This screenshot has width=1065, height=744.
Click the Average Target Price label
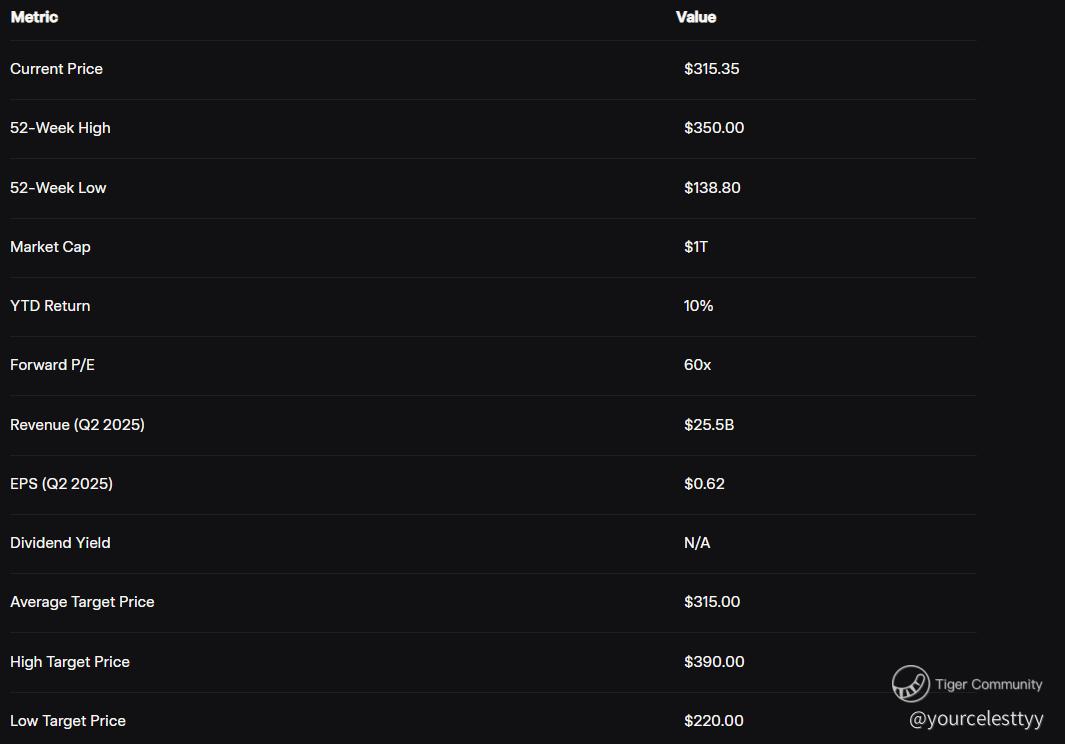82,602
